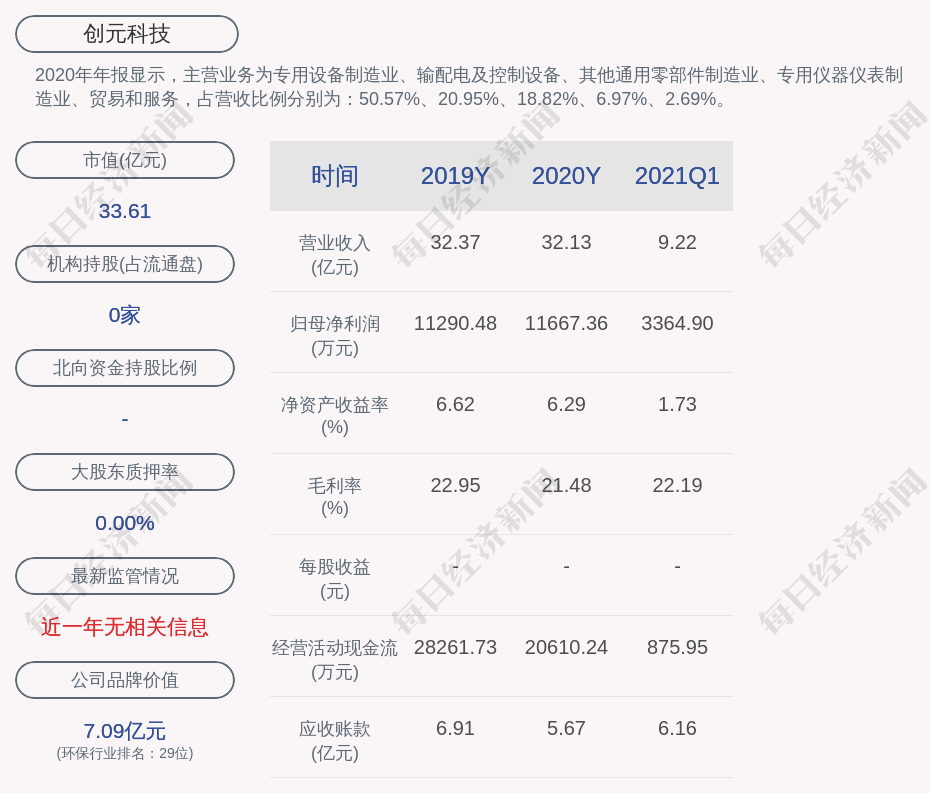Click the 净资产收益率(%) row label
Viewport: 930px width, 793px height.
(x=335, y=416)
